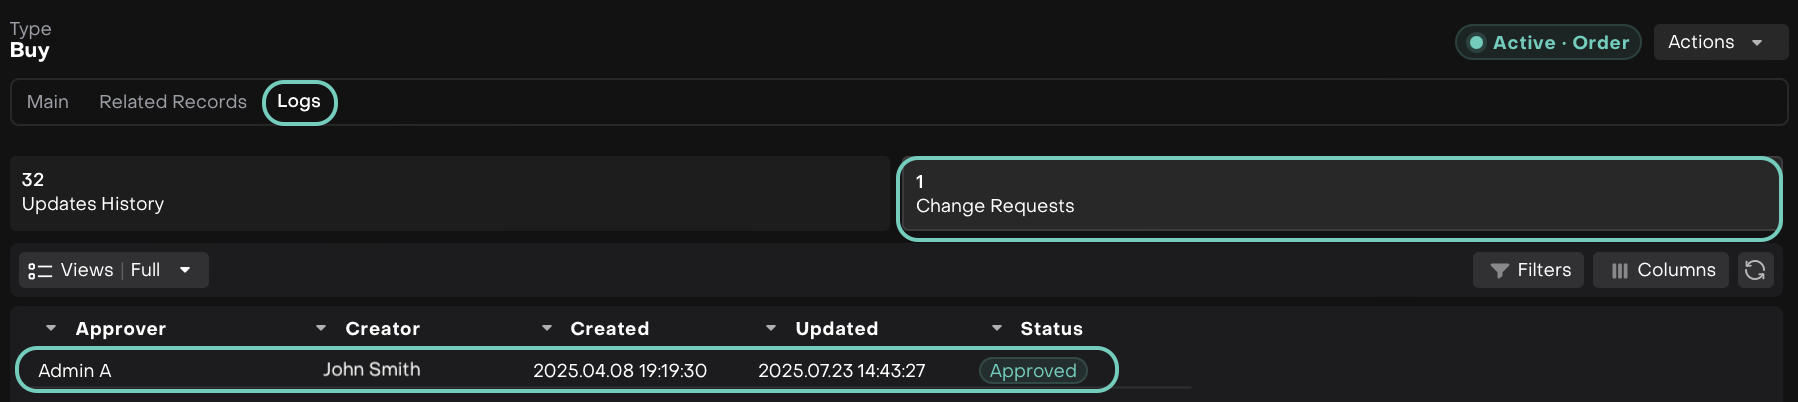
Task: Expand the Views Full dropdown arrow
Action: tap(185, 270)
